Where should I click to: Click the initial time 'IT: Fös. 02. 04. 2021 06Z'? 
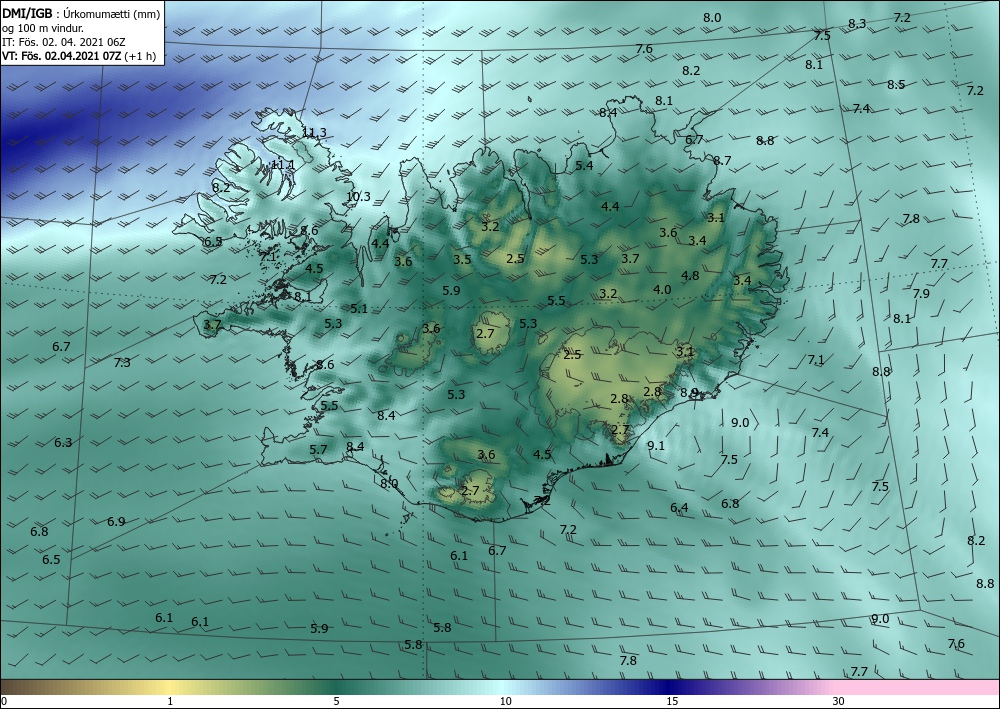point(64,42)
